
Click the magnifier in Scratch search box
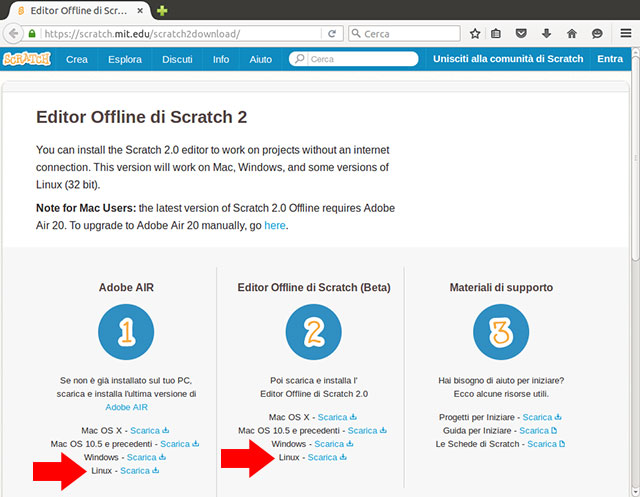(300, 59)
